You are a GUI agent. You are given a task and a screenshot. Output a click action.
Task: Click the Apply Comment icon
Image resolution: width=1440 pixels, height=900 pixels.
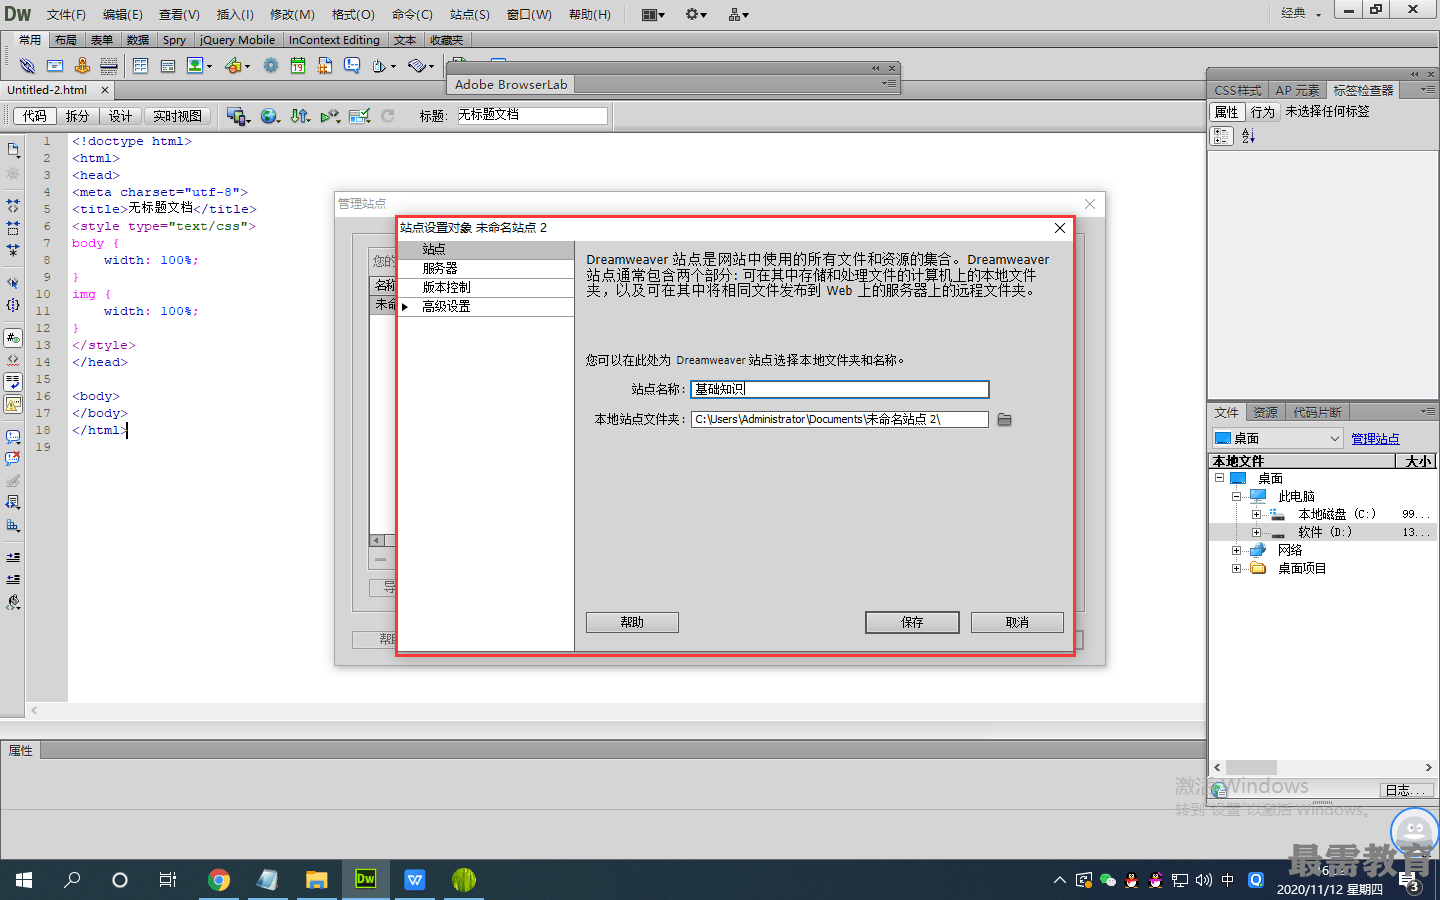click(x=13, y=437)
